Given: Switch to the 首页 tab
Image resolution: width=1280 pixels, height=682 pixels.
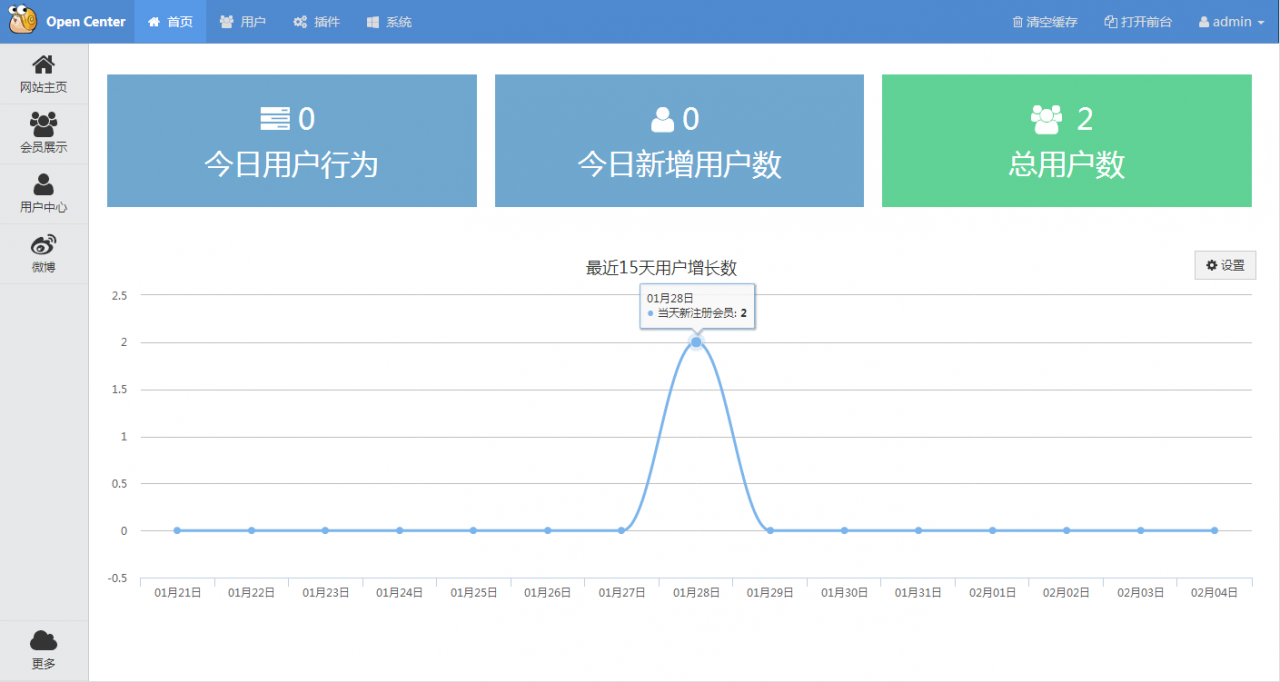Looking at the screenshot, I should [169, 21].
